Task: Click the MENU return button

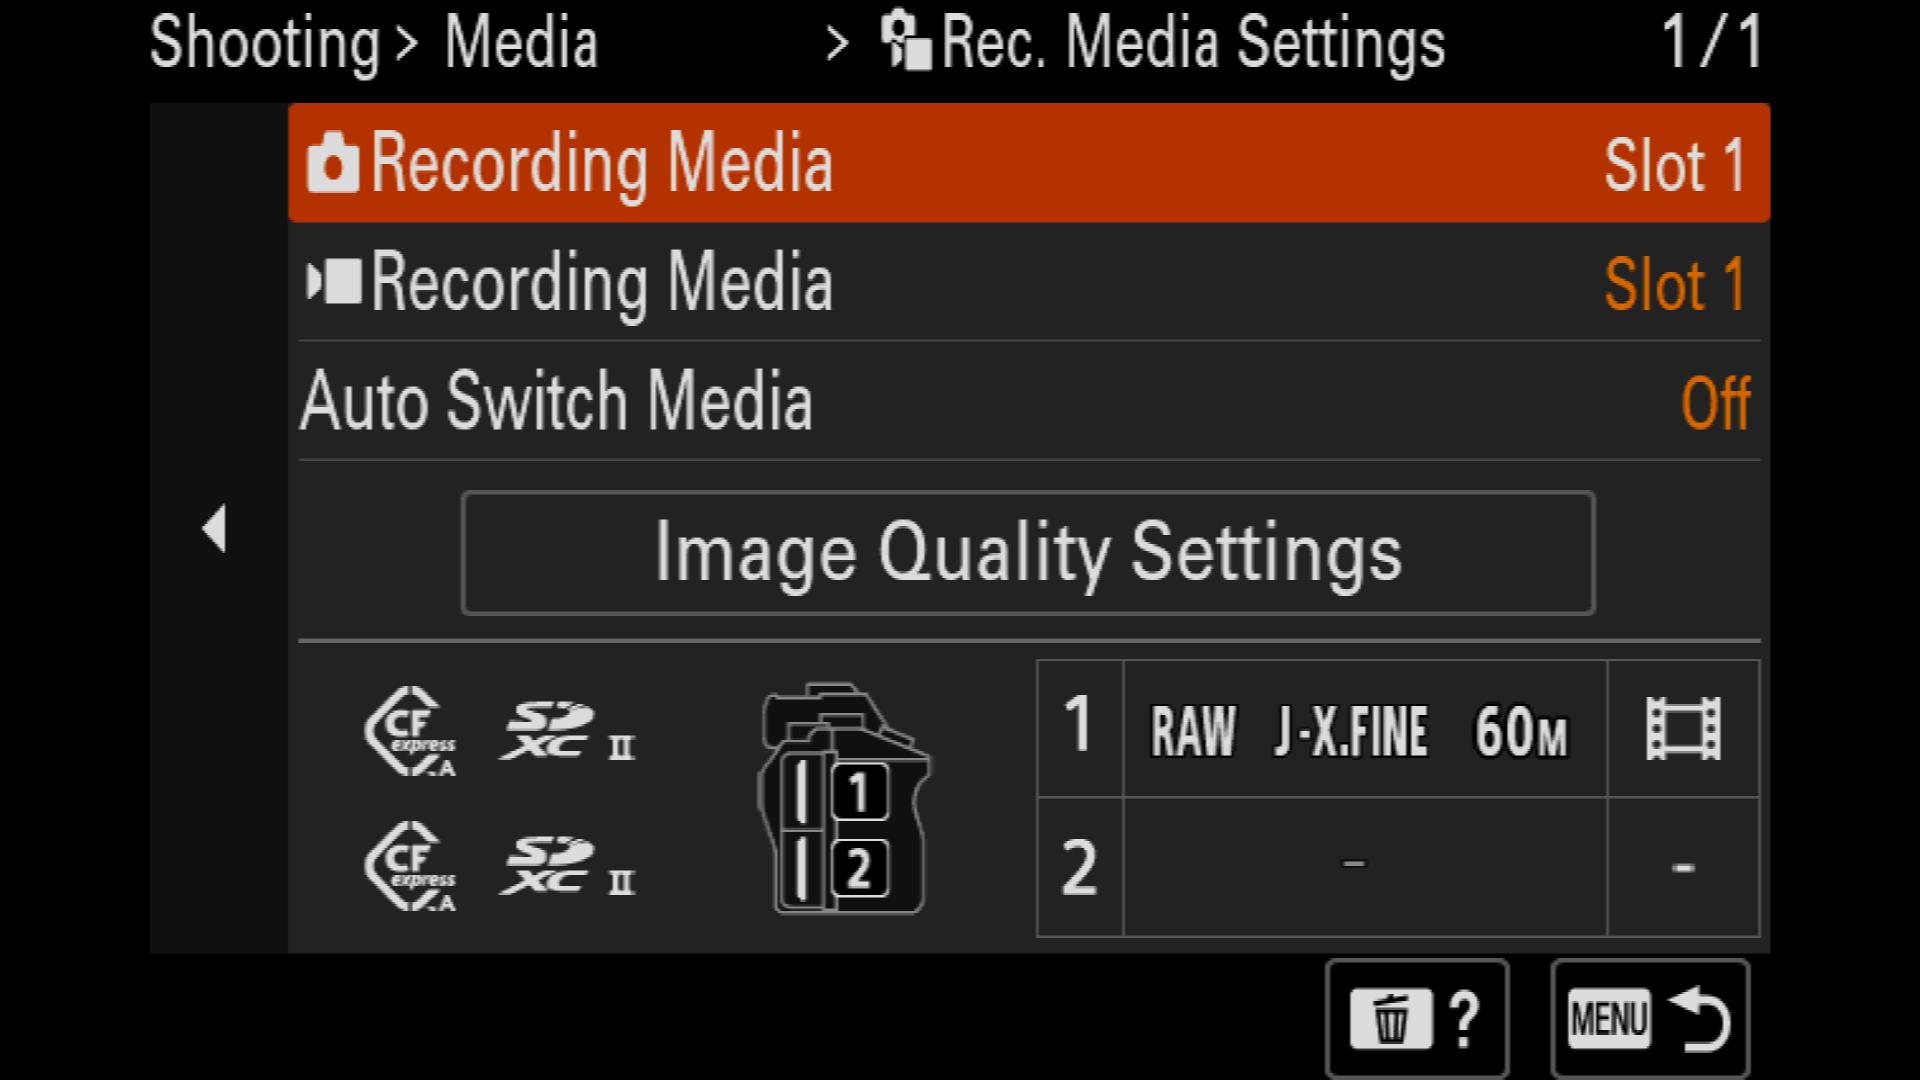Action: coord(1650,1019)
